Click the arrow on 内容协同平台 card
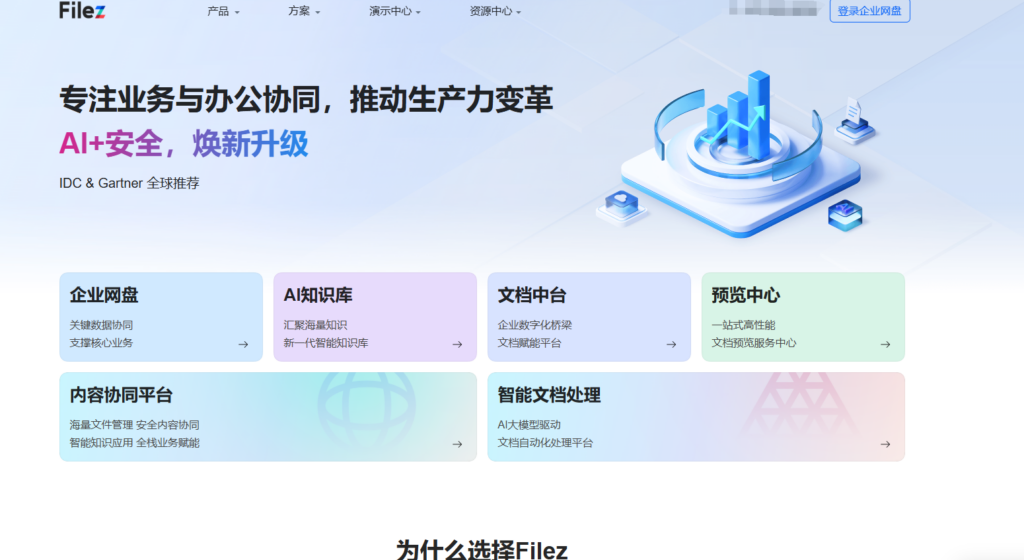The width and height of the screenshot is (1024, 560). click(x=457, y=444)
